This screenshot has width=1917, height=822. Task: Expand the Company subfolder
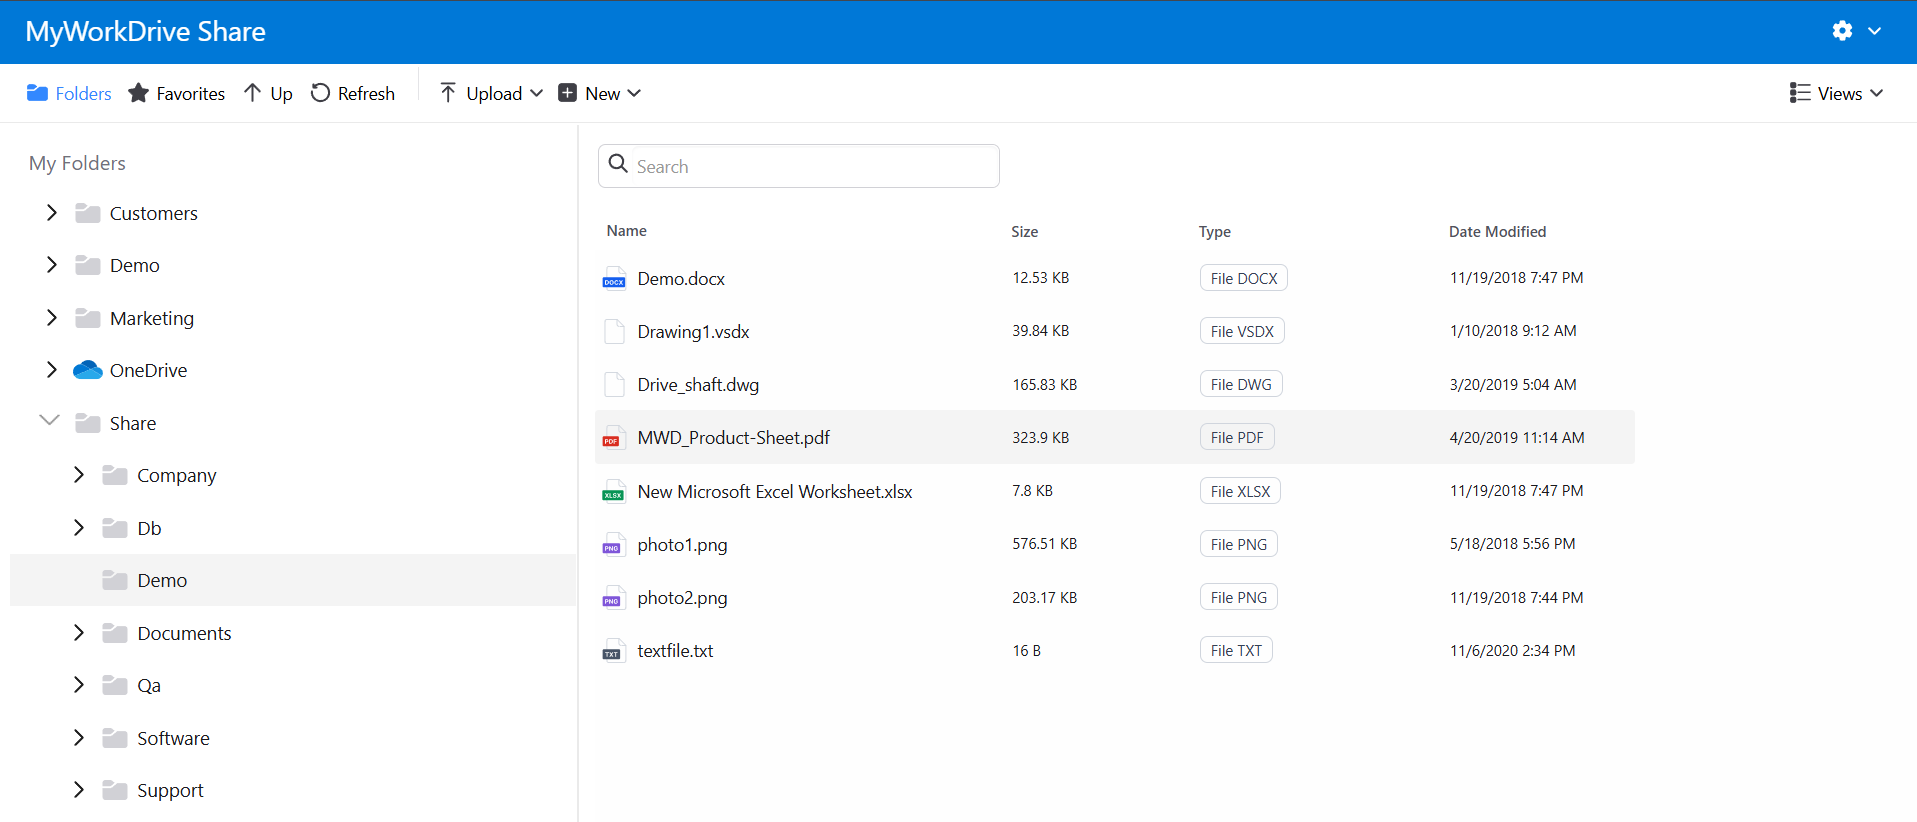click(79, 475)
